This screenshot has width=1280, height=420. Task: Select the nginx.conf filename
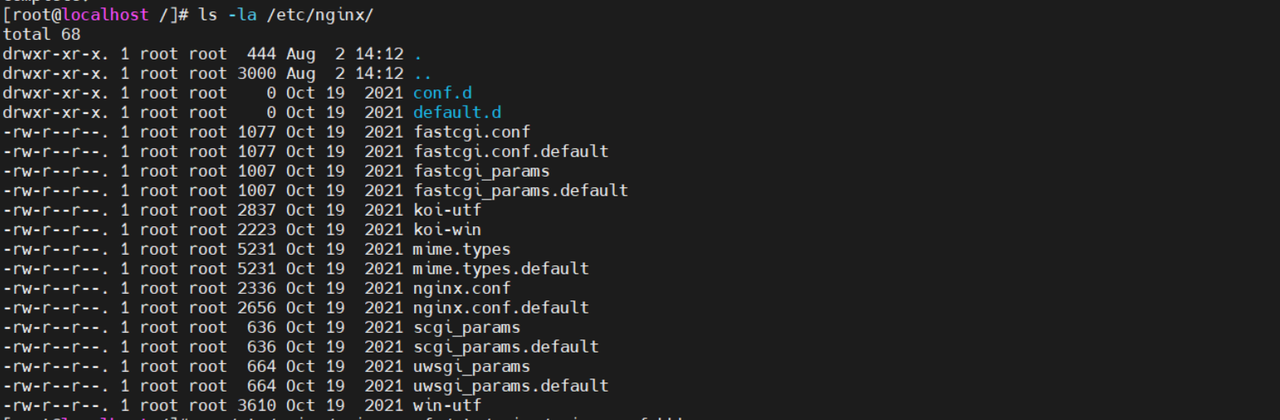click(x=462, y=288)
